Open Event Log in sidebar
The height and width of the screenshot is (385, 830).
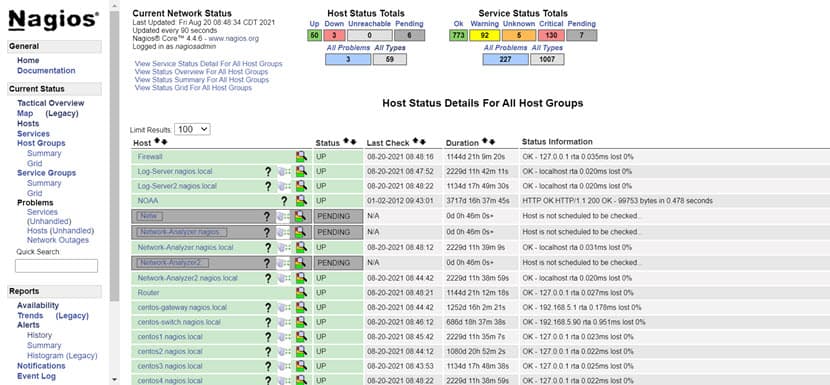[x=36, y=376]
